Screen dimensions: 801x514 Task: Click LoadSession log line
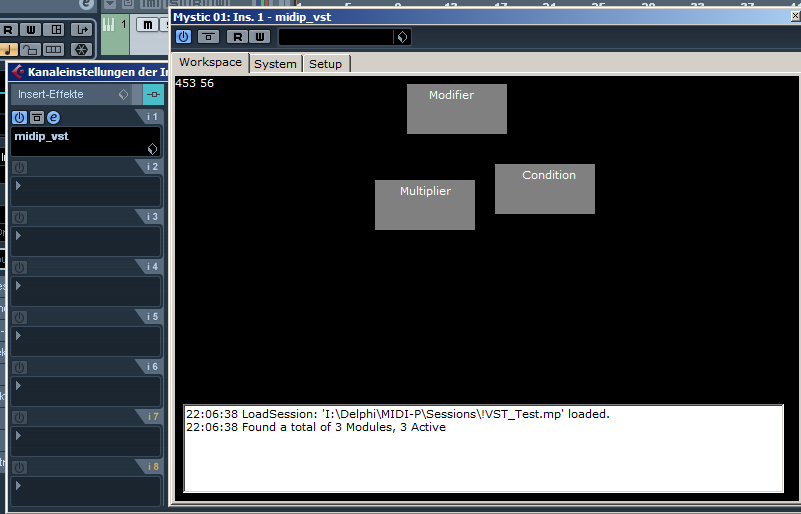(x=398, y=414)
